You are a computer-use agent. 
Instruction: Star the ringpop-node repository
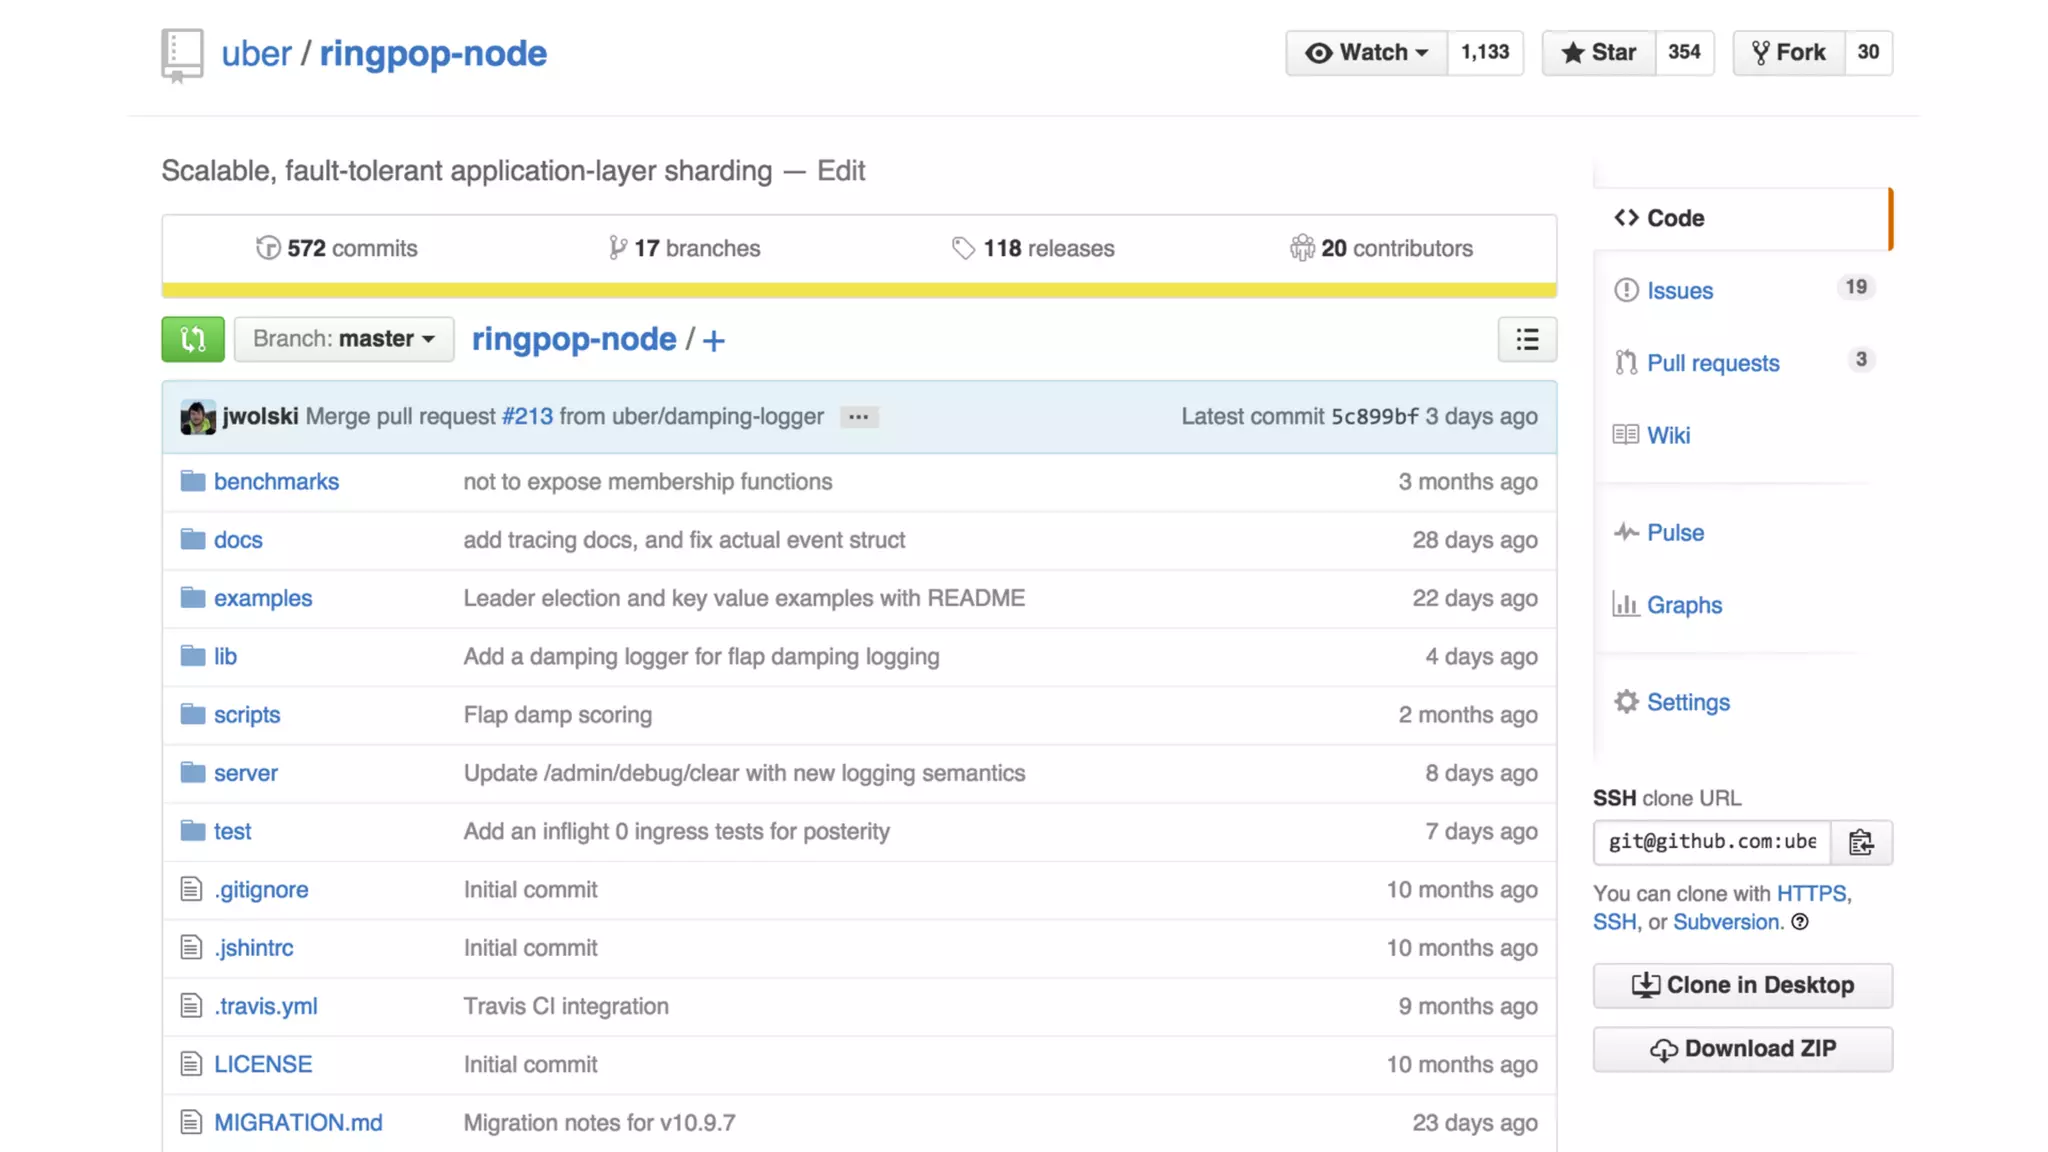click(x=1599, y=52)
